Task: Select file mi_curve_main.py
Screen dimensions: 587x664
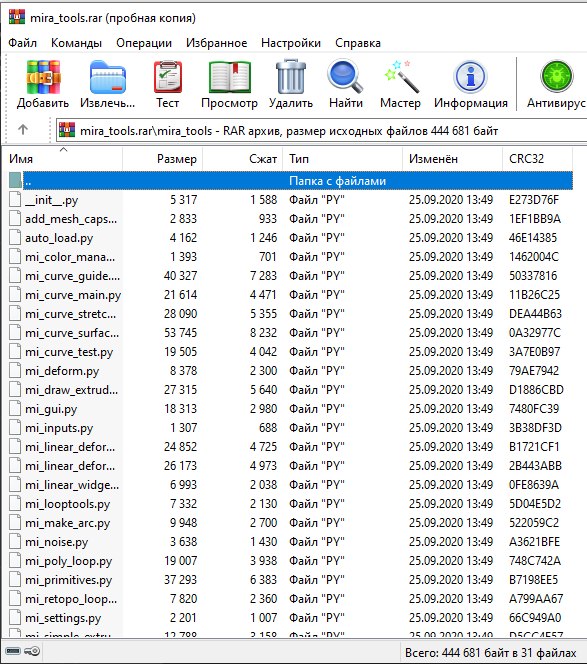Action: pyautogui.click(x=73, y=295)
